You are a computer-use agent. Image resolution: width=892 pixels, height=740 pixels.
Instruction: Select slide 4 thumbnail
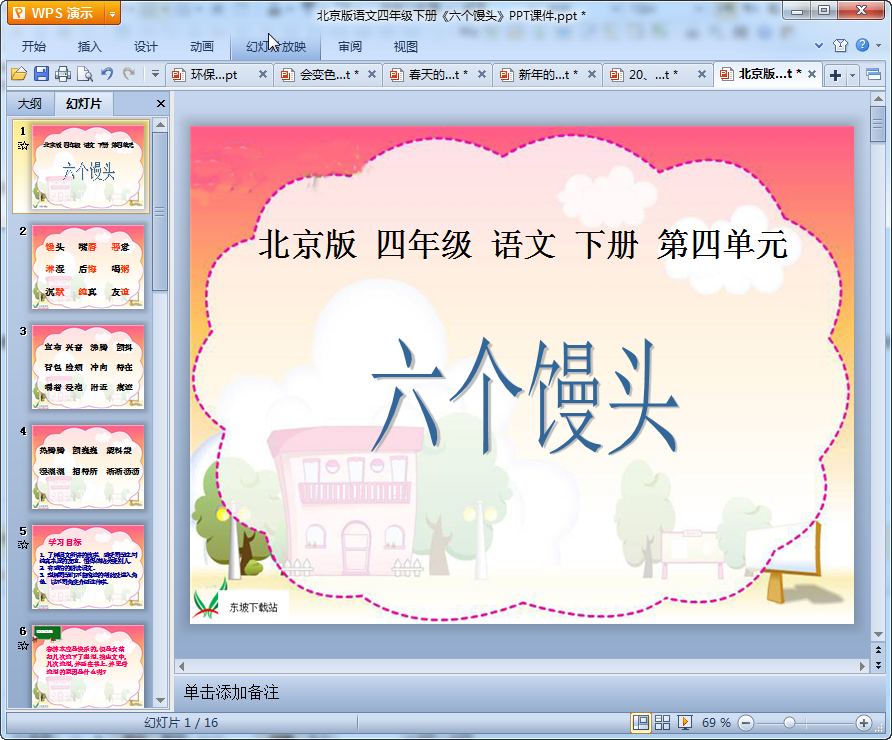(88, 467)
